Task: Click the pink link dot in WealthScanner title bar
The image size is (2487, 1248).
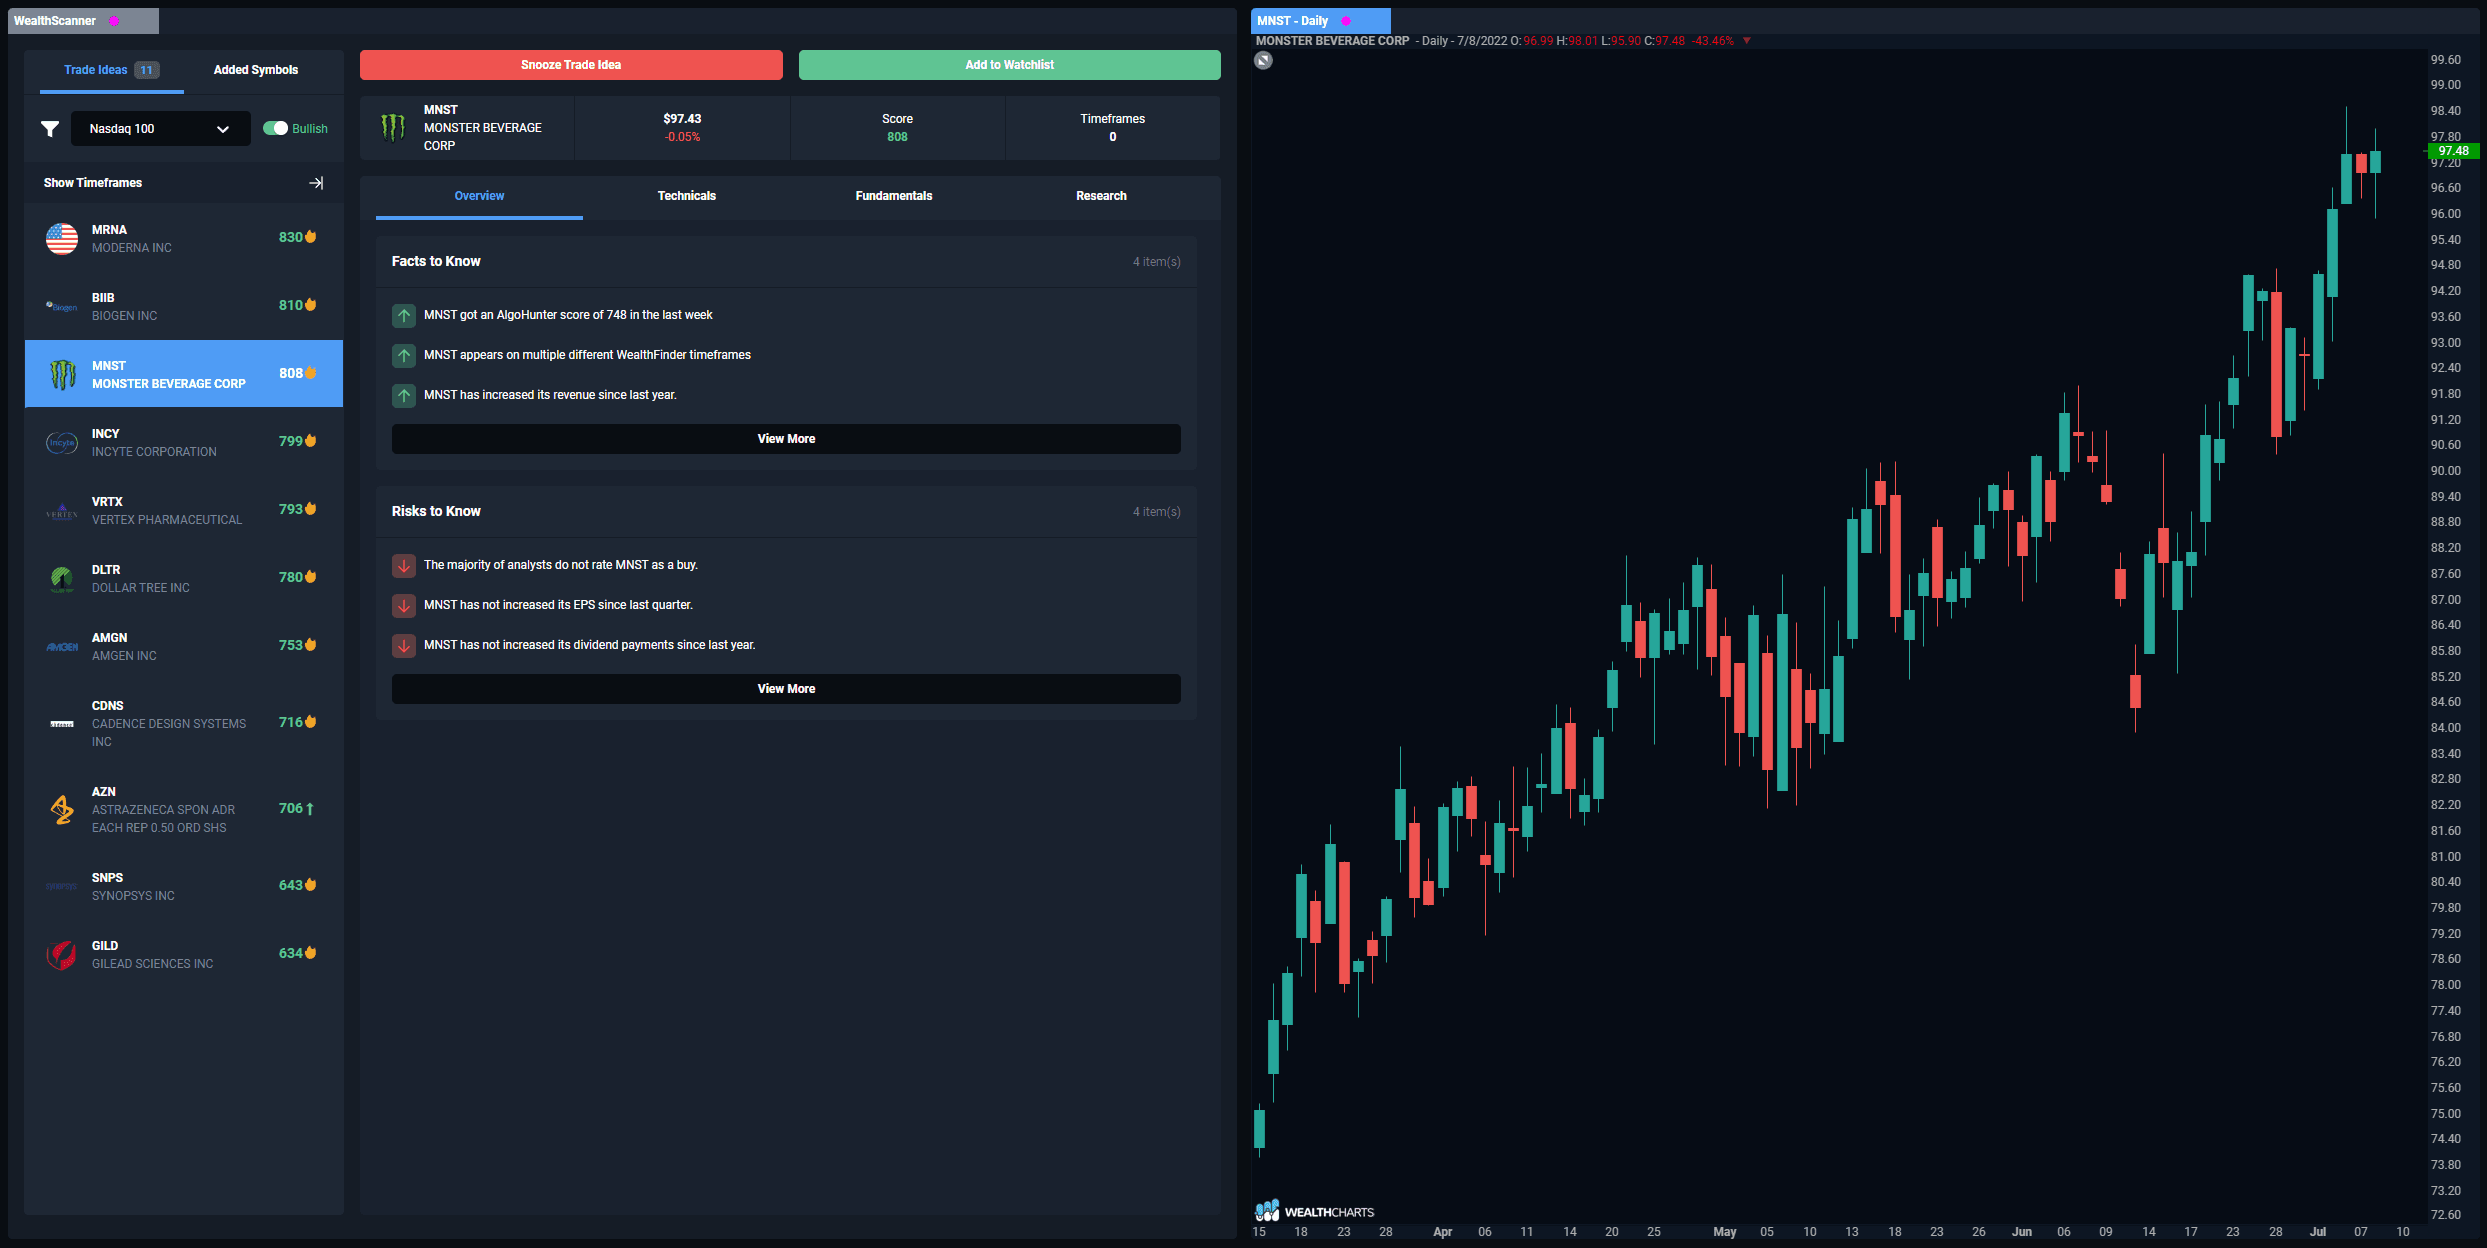Action: point(113,20)
